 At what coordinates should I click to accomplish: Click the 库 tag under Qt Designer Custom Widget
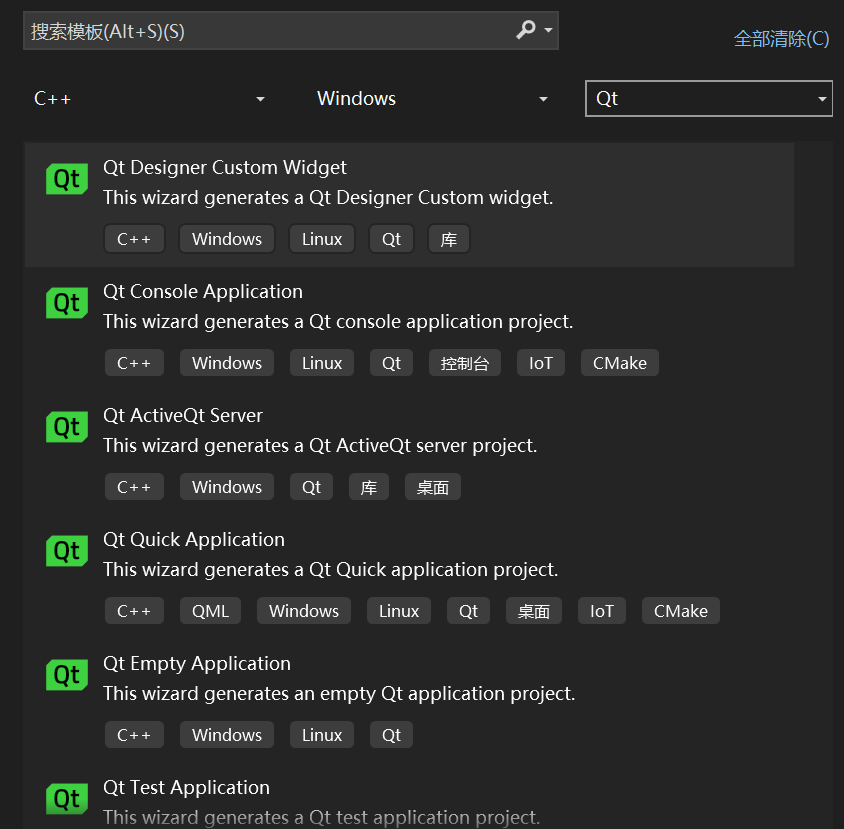[x=448, y=238]
